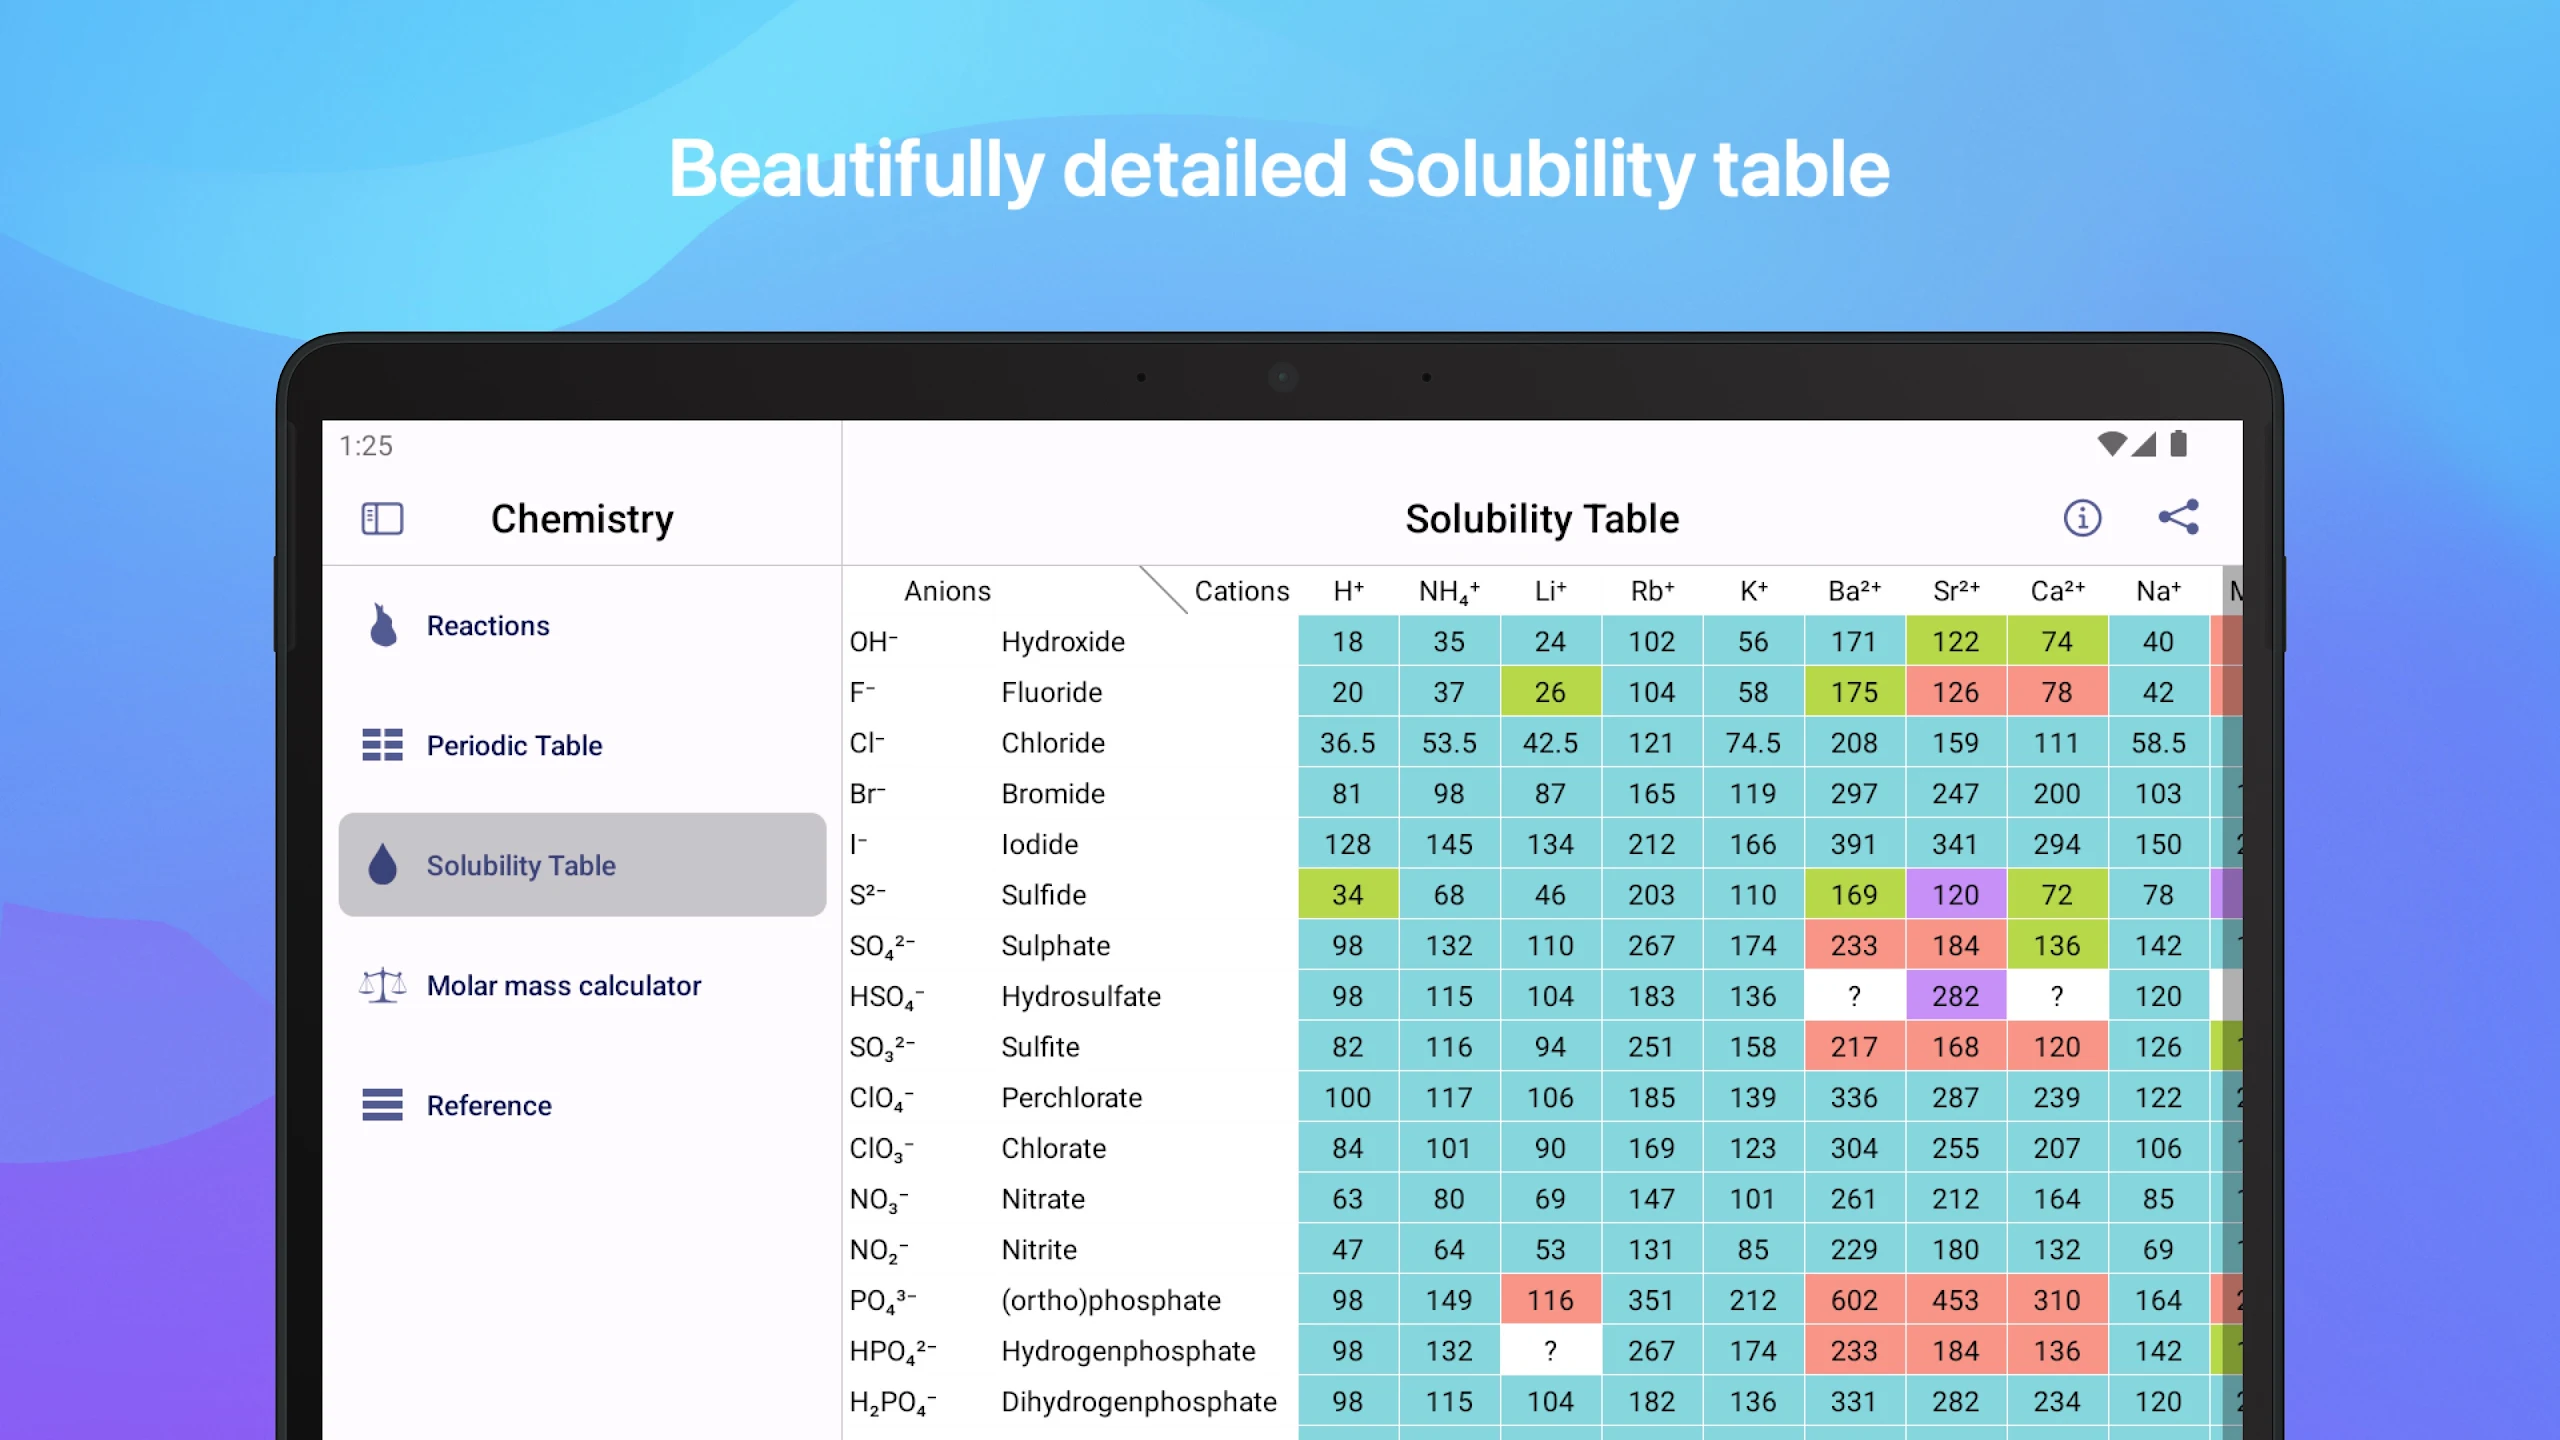Image resolution: width=2560 pixels, height=1440 pixels.
Task: Click the Molar mass scales icon
Action: point(382,986)
